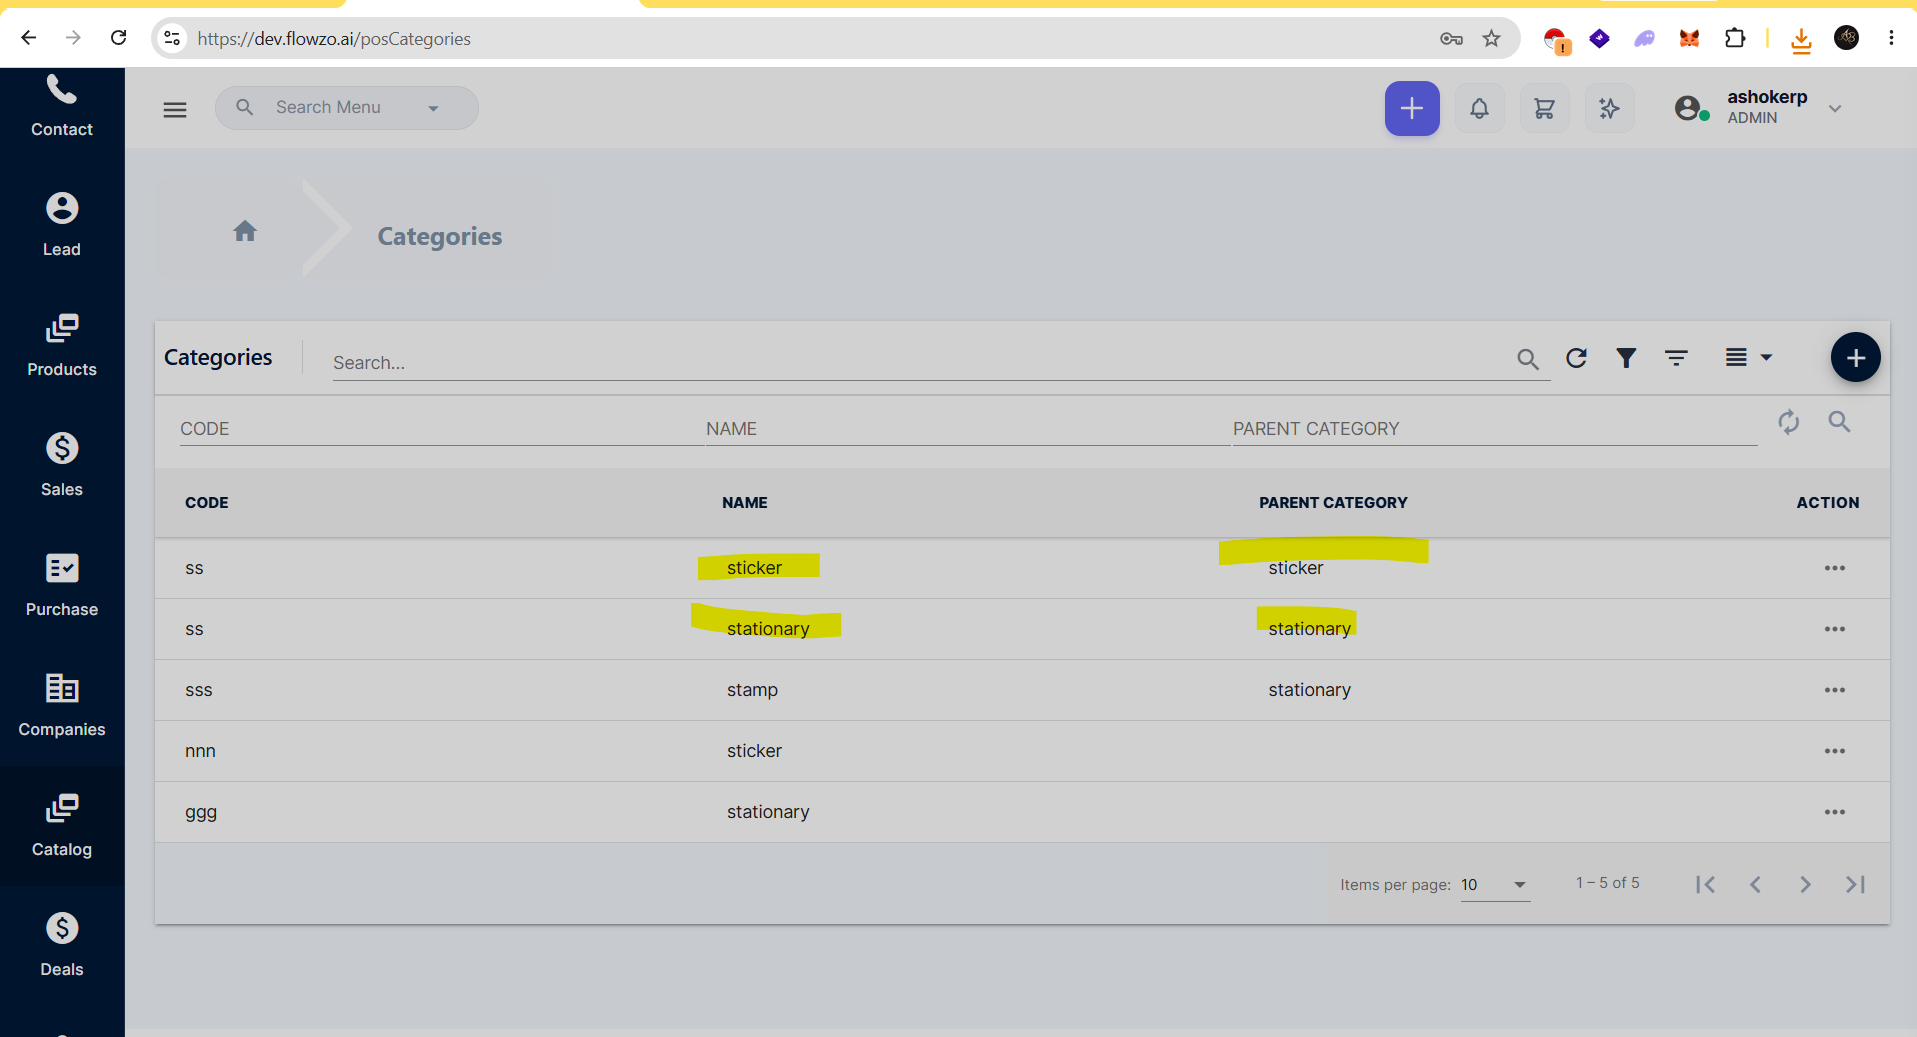1917x1037 pixels.
Task: Add new category with dark plus button
Action: tap(1856, 358)
